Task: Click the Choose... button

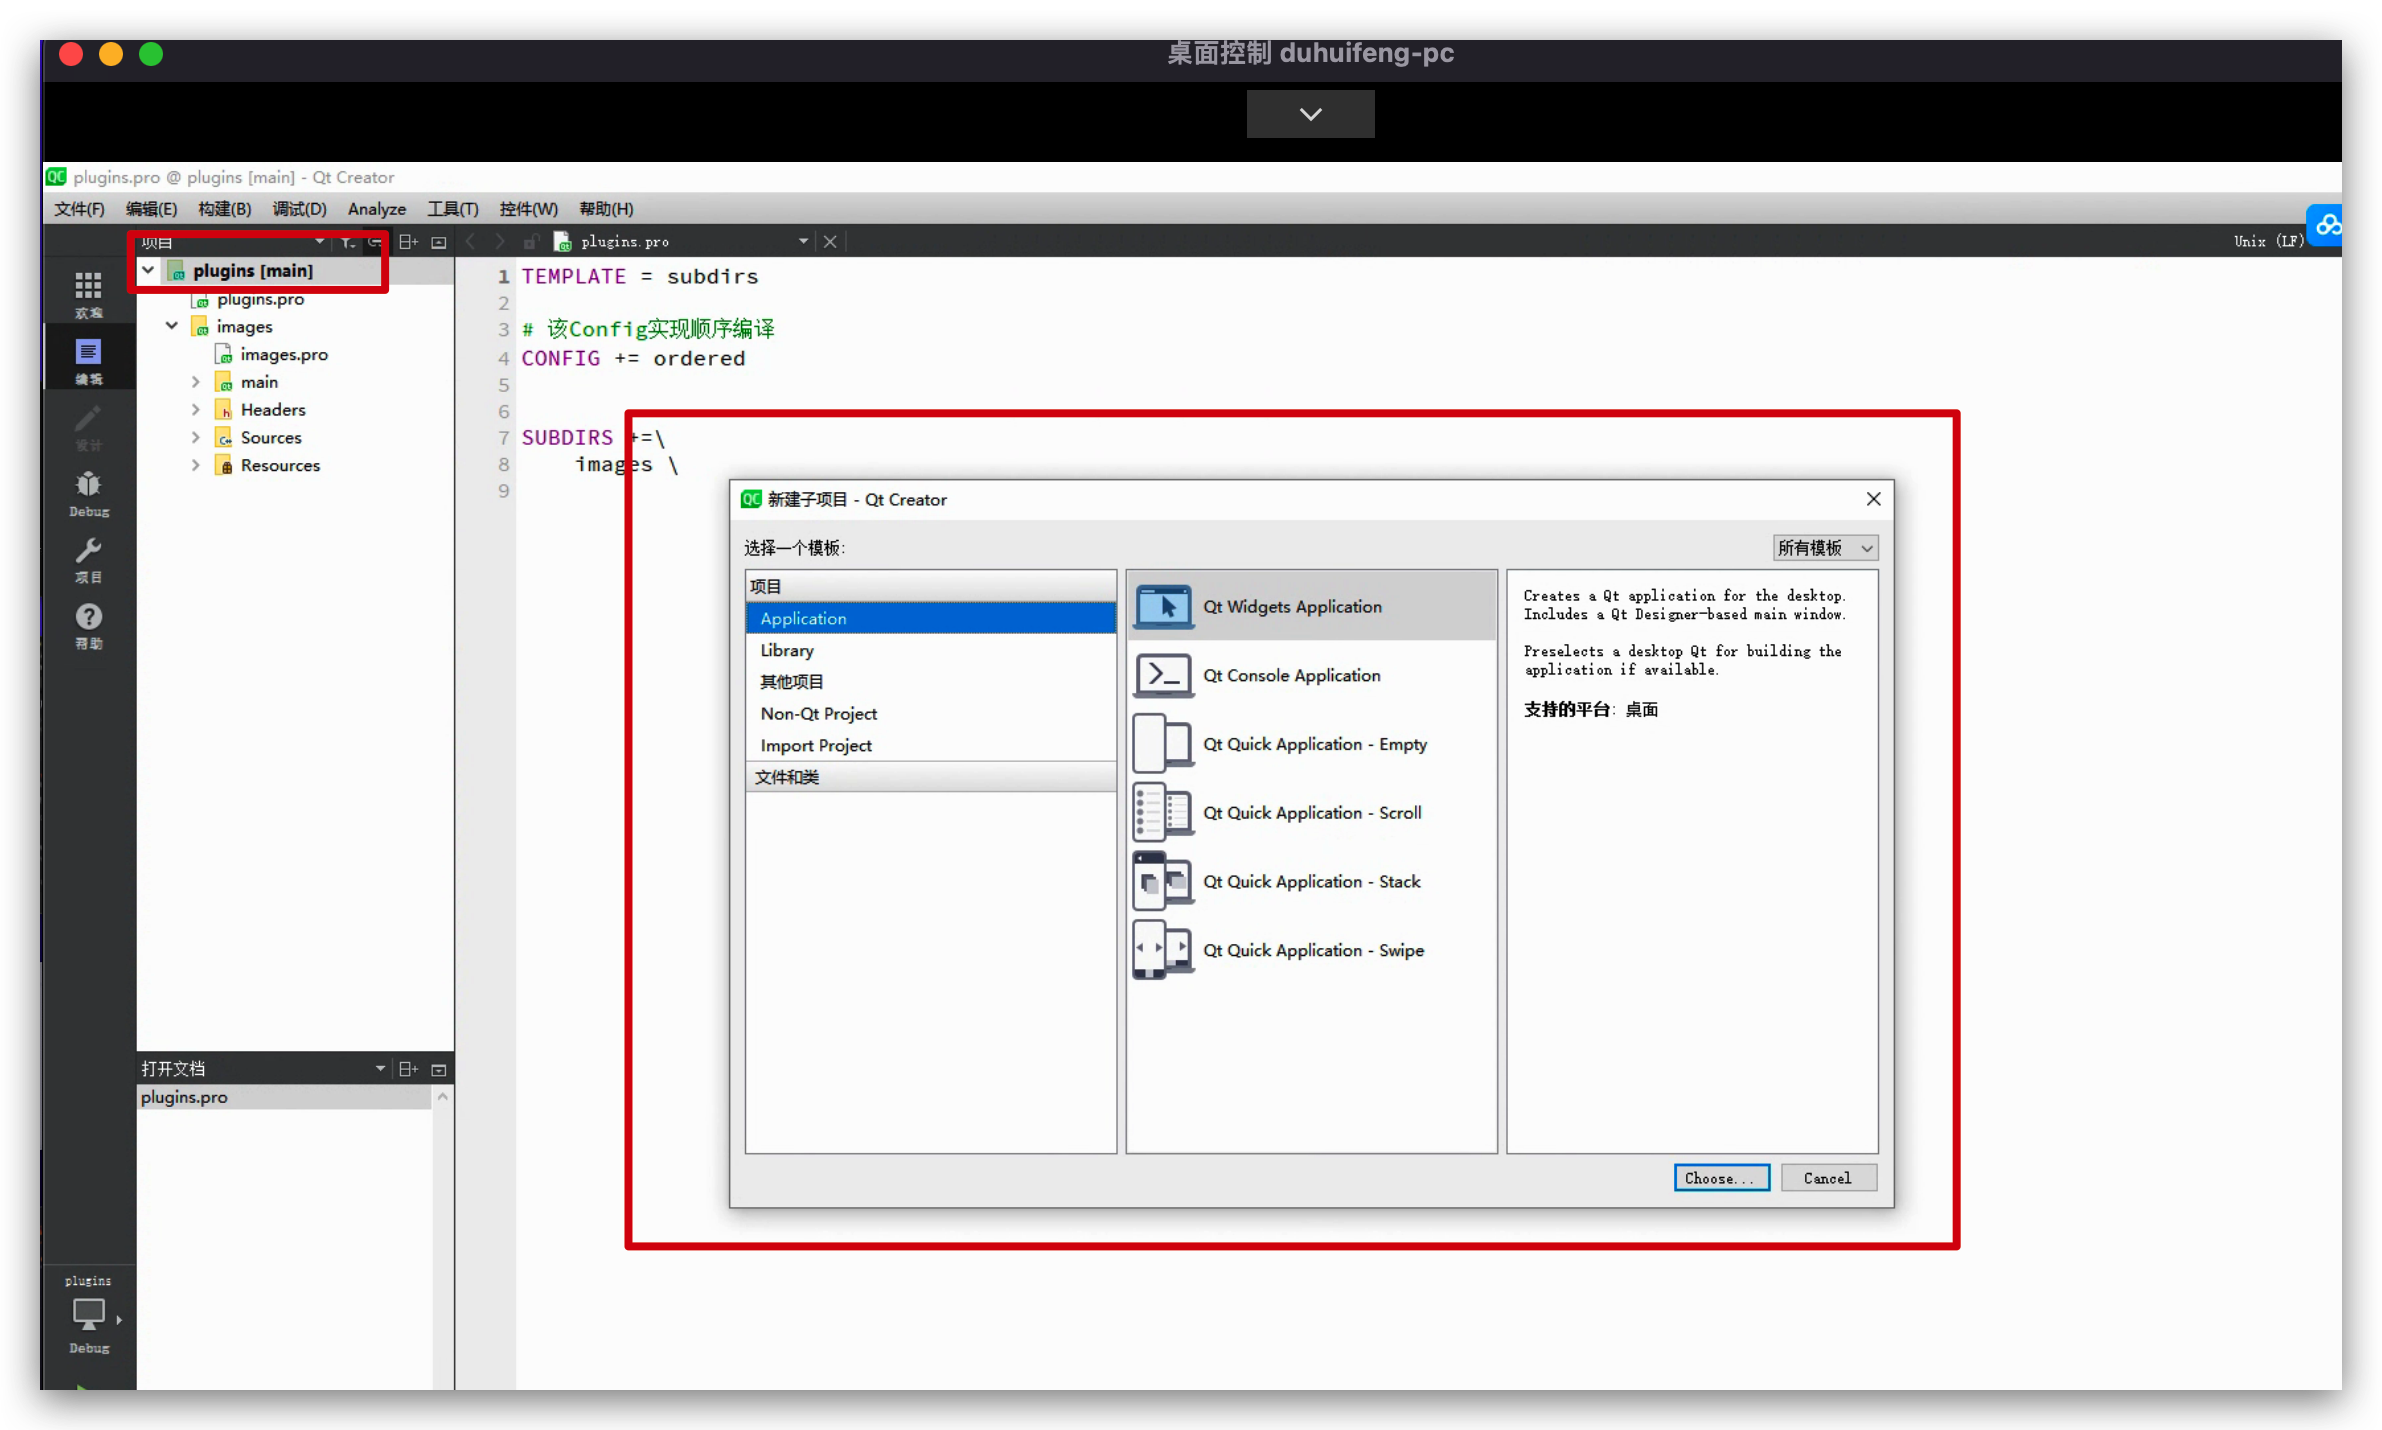Action: point(1721,1178)
